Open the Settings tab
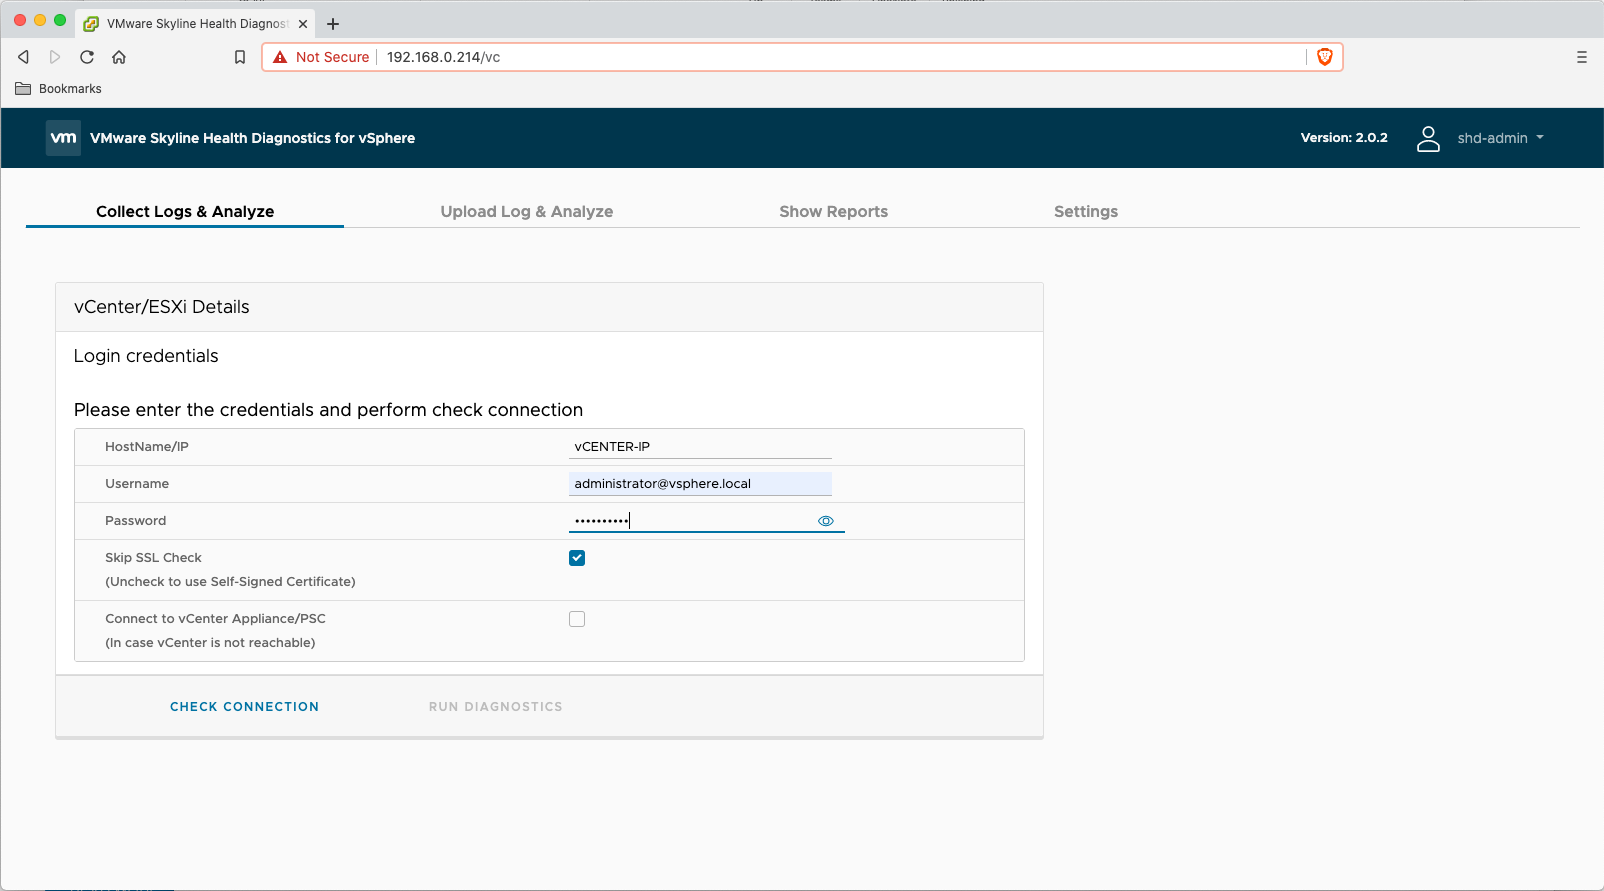Image resolution: width=1604 pixels, height=891 pixels. tap(1086, 211)
